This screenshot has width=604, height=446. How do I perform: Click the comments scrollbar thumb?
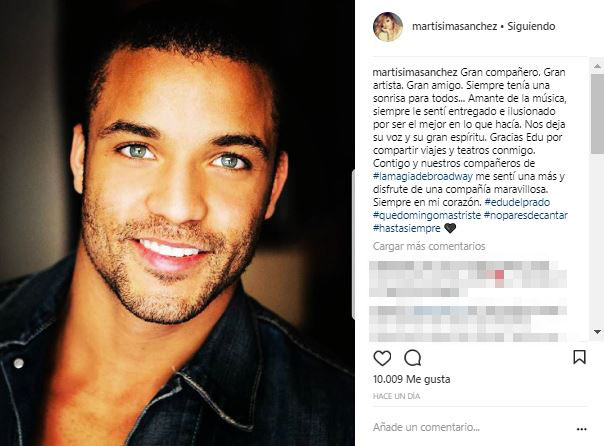point(597,113)
